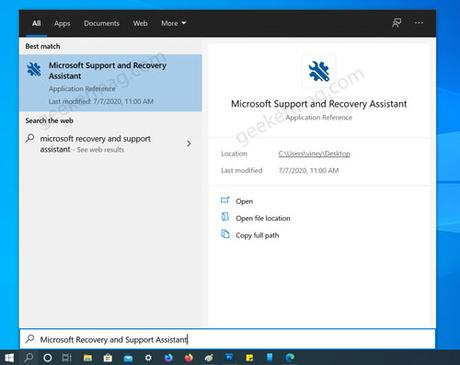Click the feedback person icon
This screenshot has width=460, height=365.
(x=396, y=23)
